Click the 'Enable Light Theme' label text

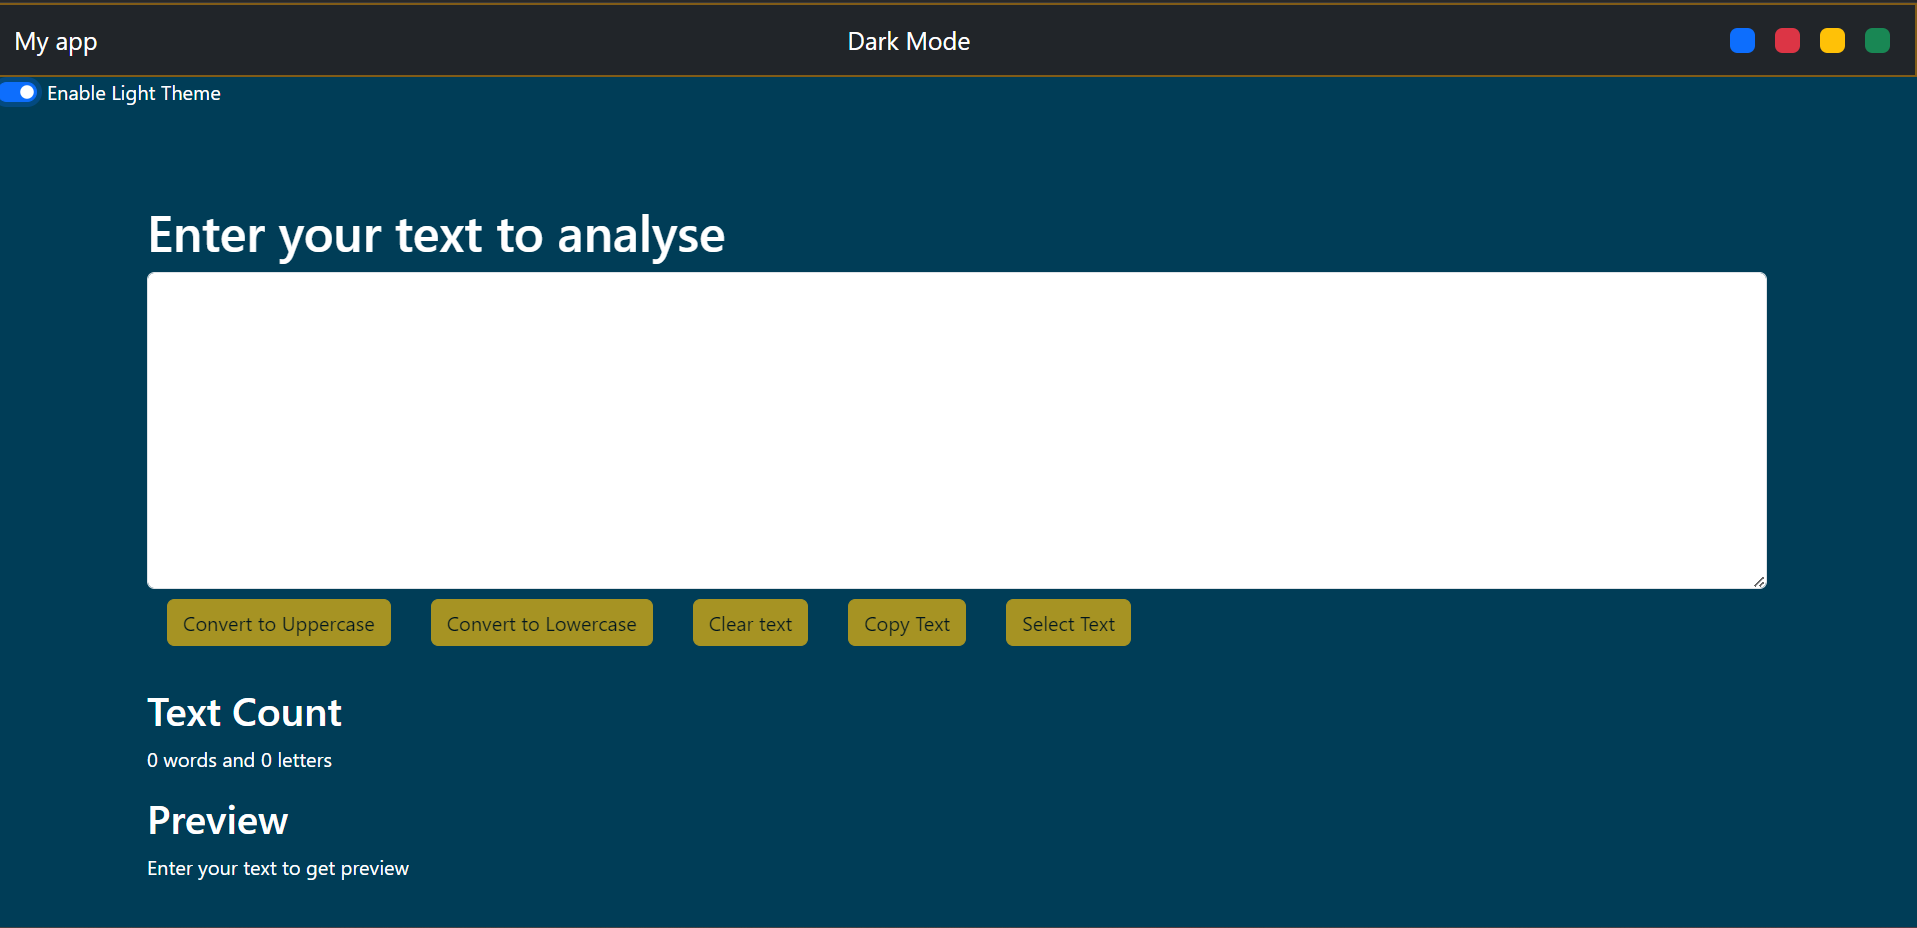coord(134,93)
